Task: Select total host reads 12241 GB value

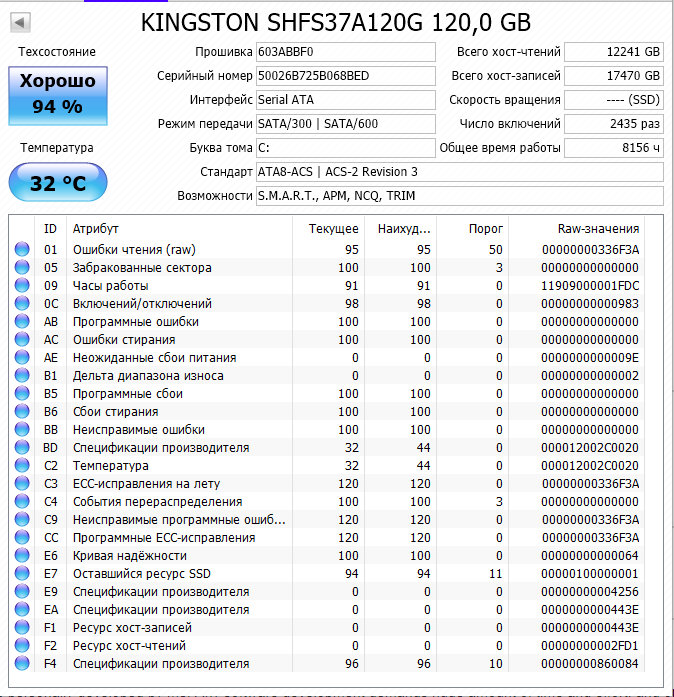Action: (x=614, y=52)
